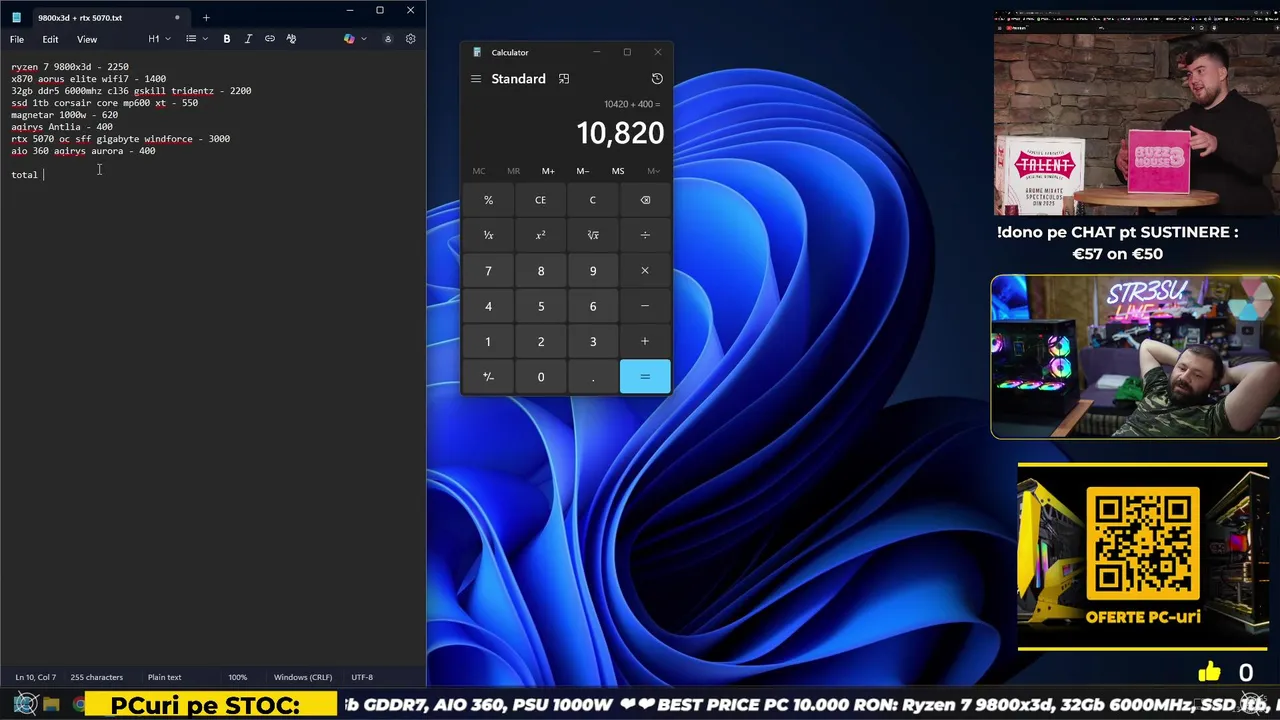Viewport: 1280px width, 720px height.
Task: Click the C clear key
Action: (593, 200)
